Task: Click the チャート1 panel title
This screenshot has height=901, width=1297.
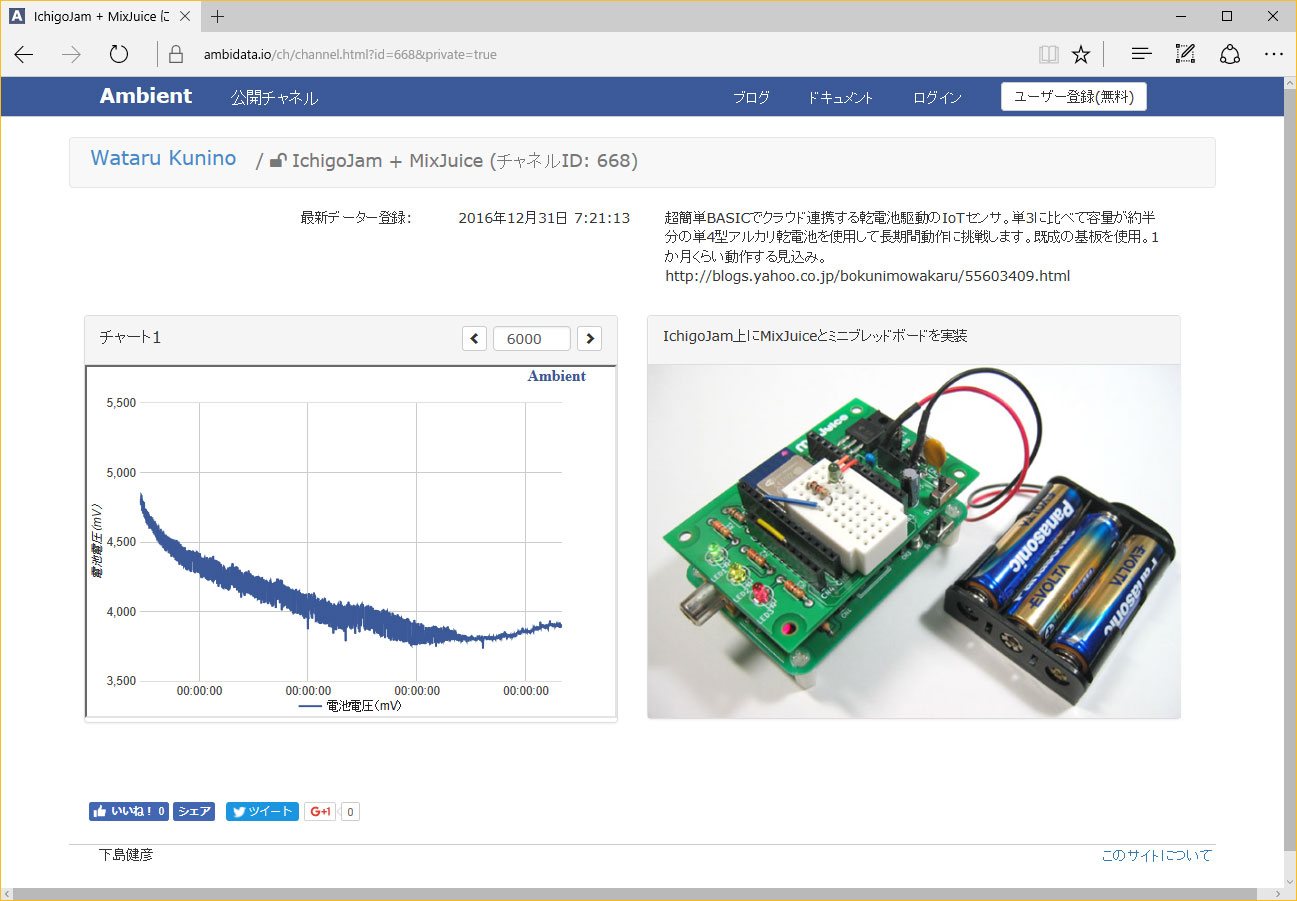Action: [130, 338]
